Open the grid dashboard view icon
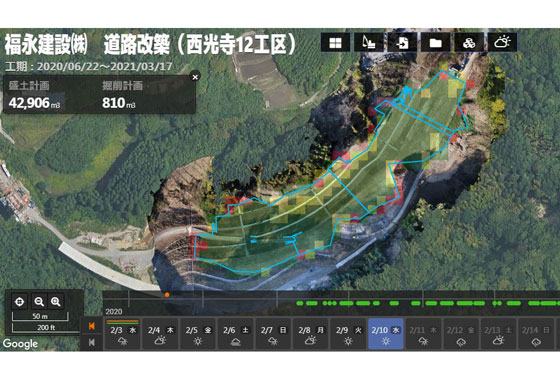560x379 pixels. (x=335, y=43)
